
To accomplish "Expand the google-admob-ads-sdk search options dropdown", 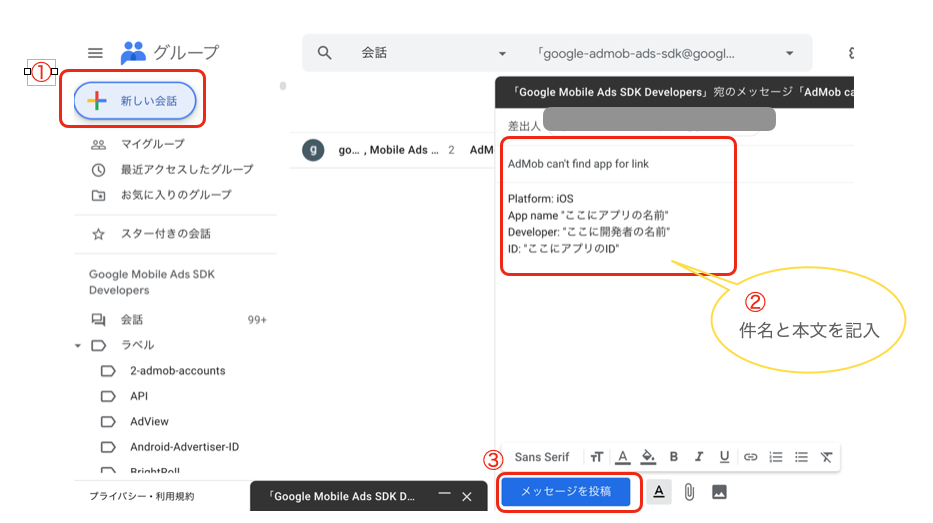I will tap(790, 54).
